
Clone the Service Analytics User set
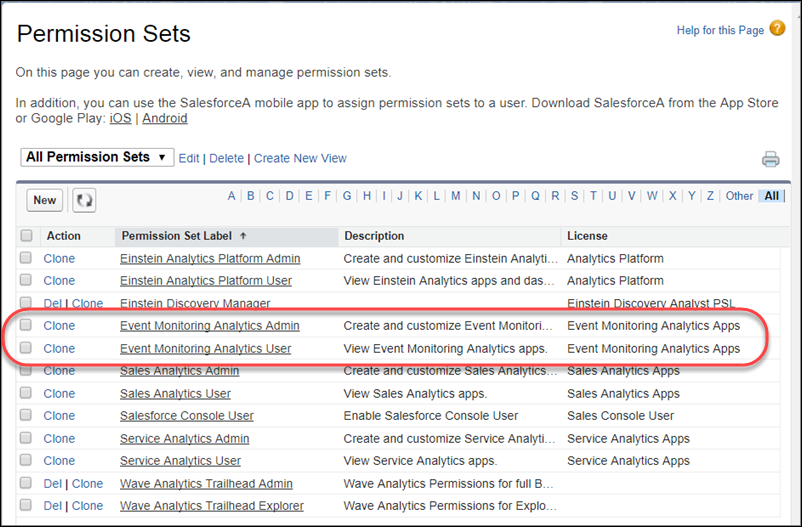coord(59,460)
